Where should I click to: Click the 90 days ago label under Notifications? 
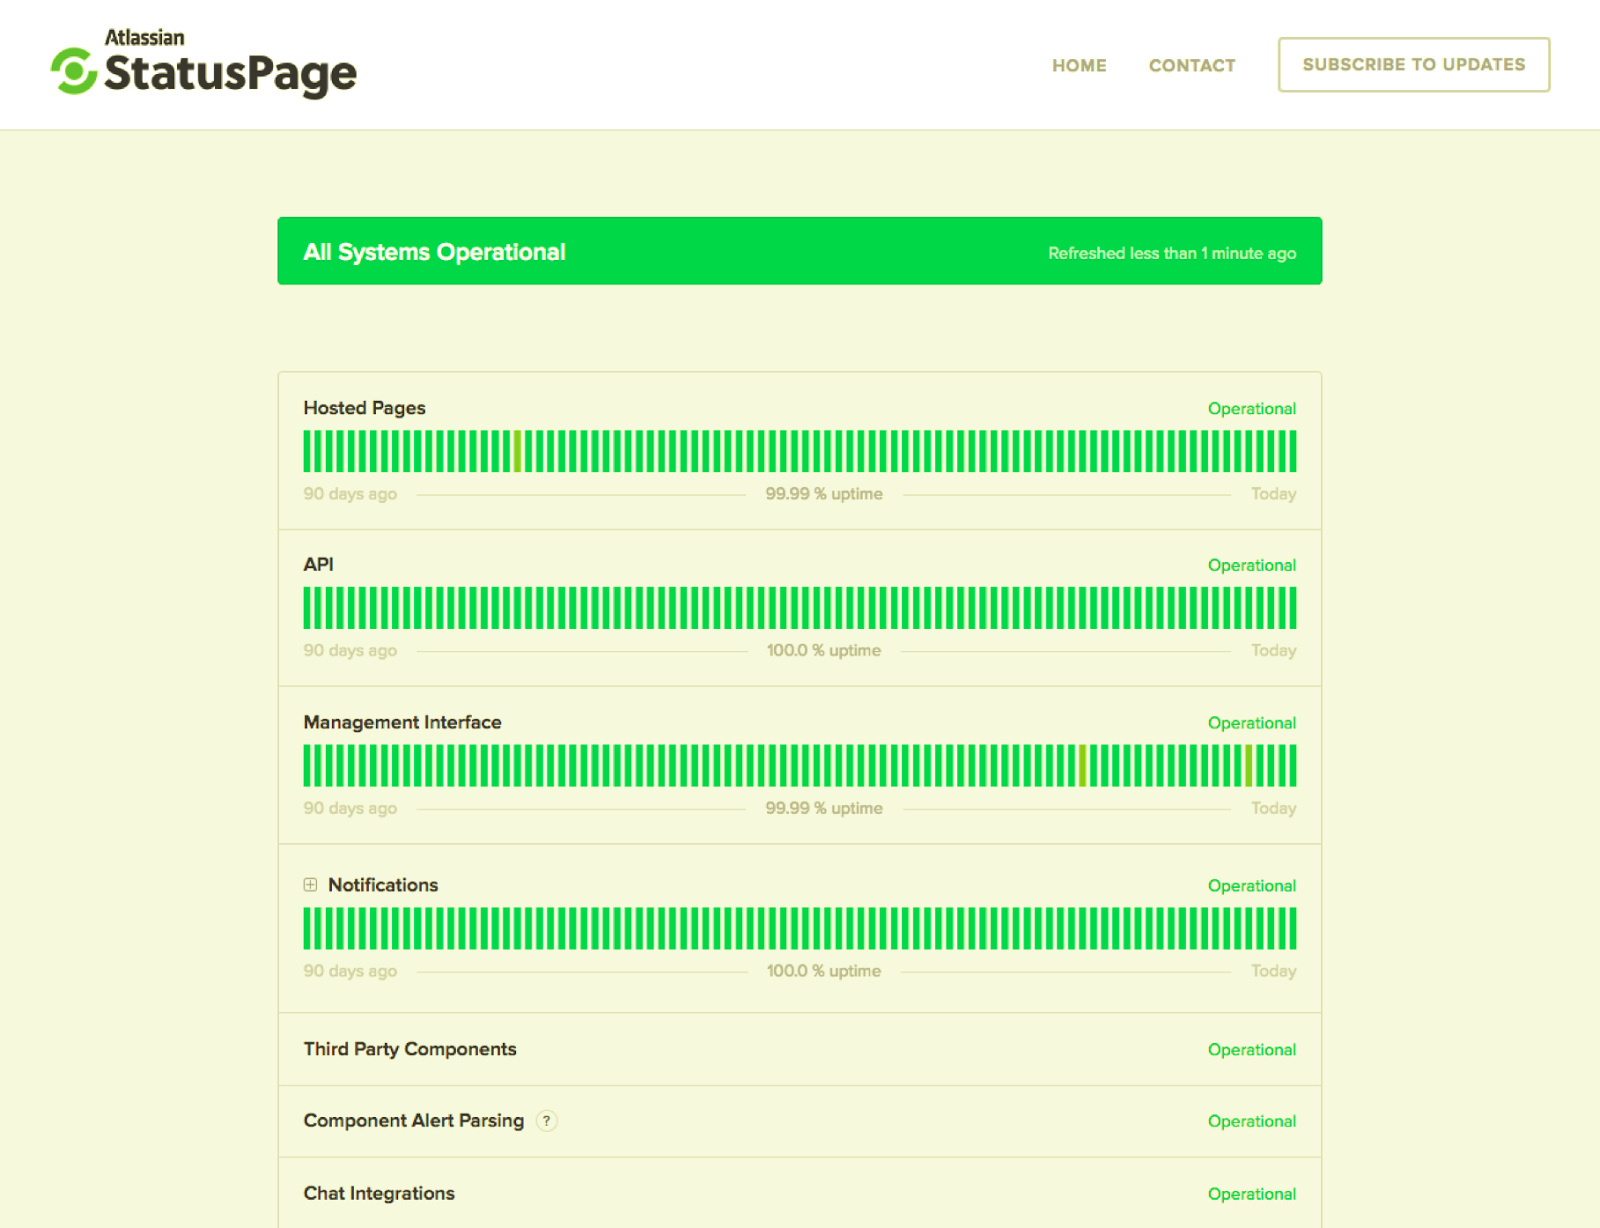(350, 971)
